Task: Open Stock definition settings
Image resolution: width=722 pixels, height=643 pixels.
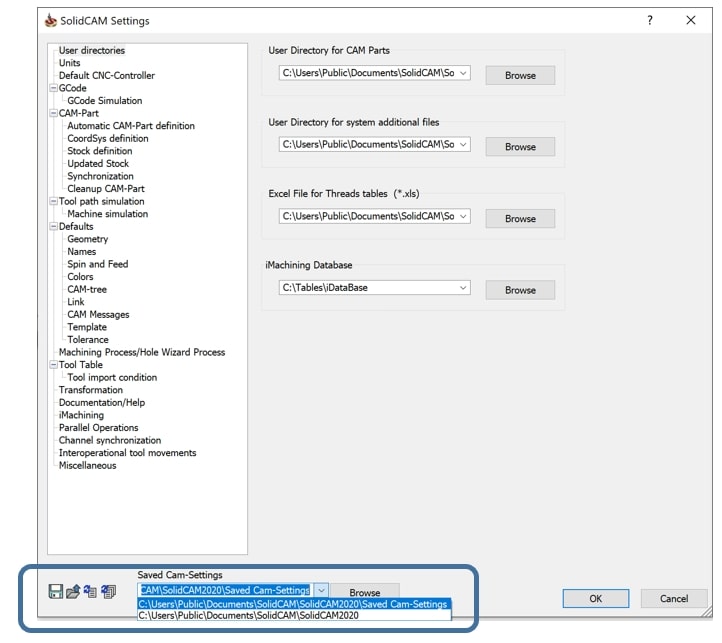Action: [x=99, y=151]
